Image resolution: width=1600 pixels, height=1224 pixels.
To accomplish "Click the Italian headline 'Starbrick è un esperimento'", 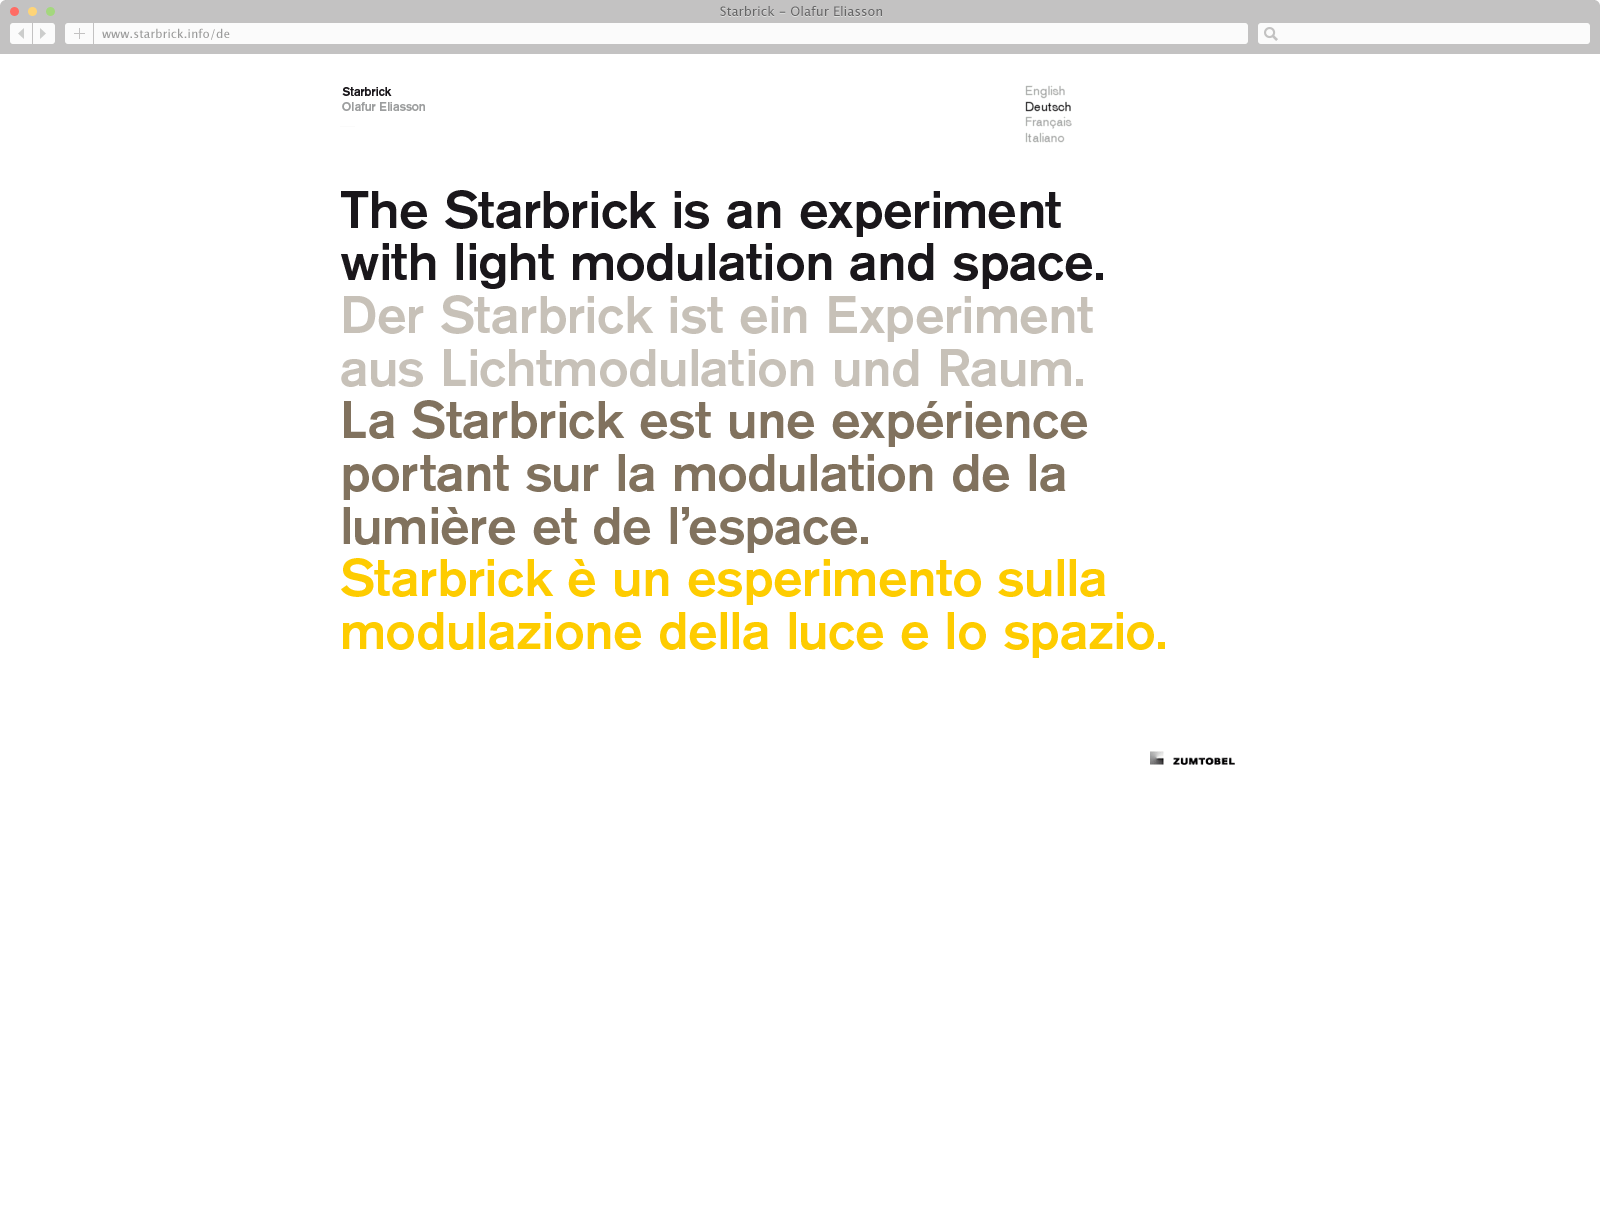I will coord(661,579).
